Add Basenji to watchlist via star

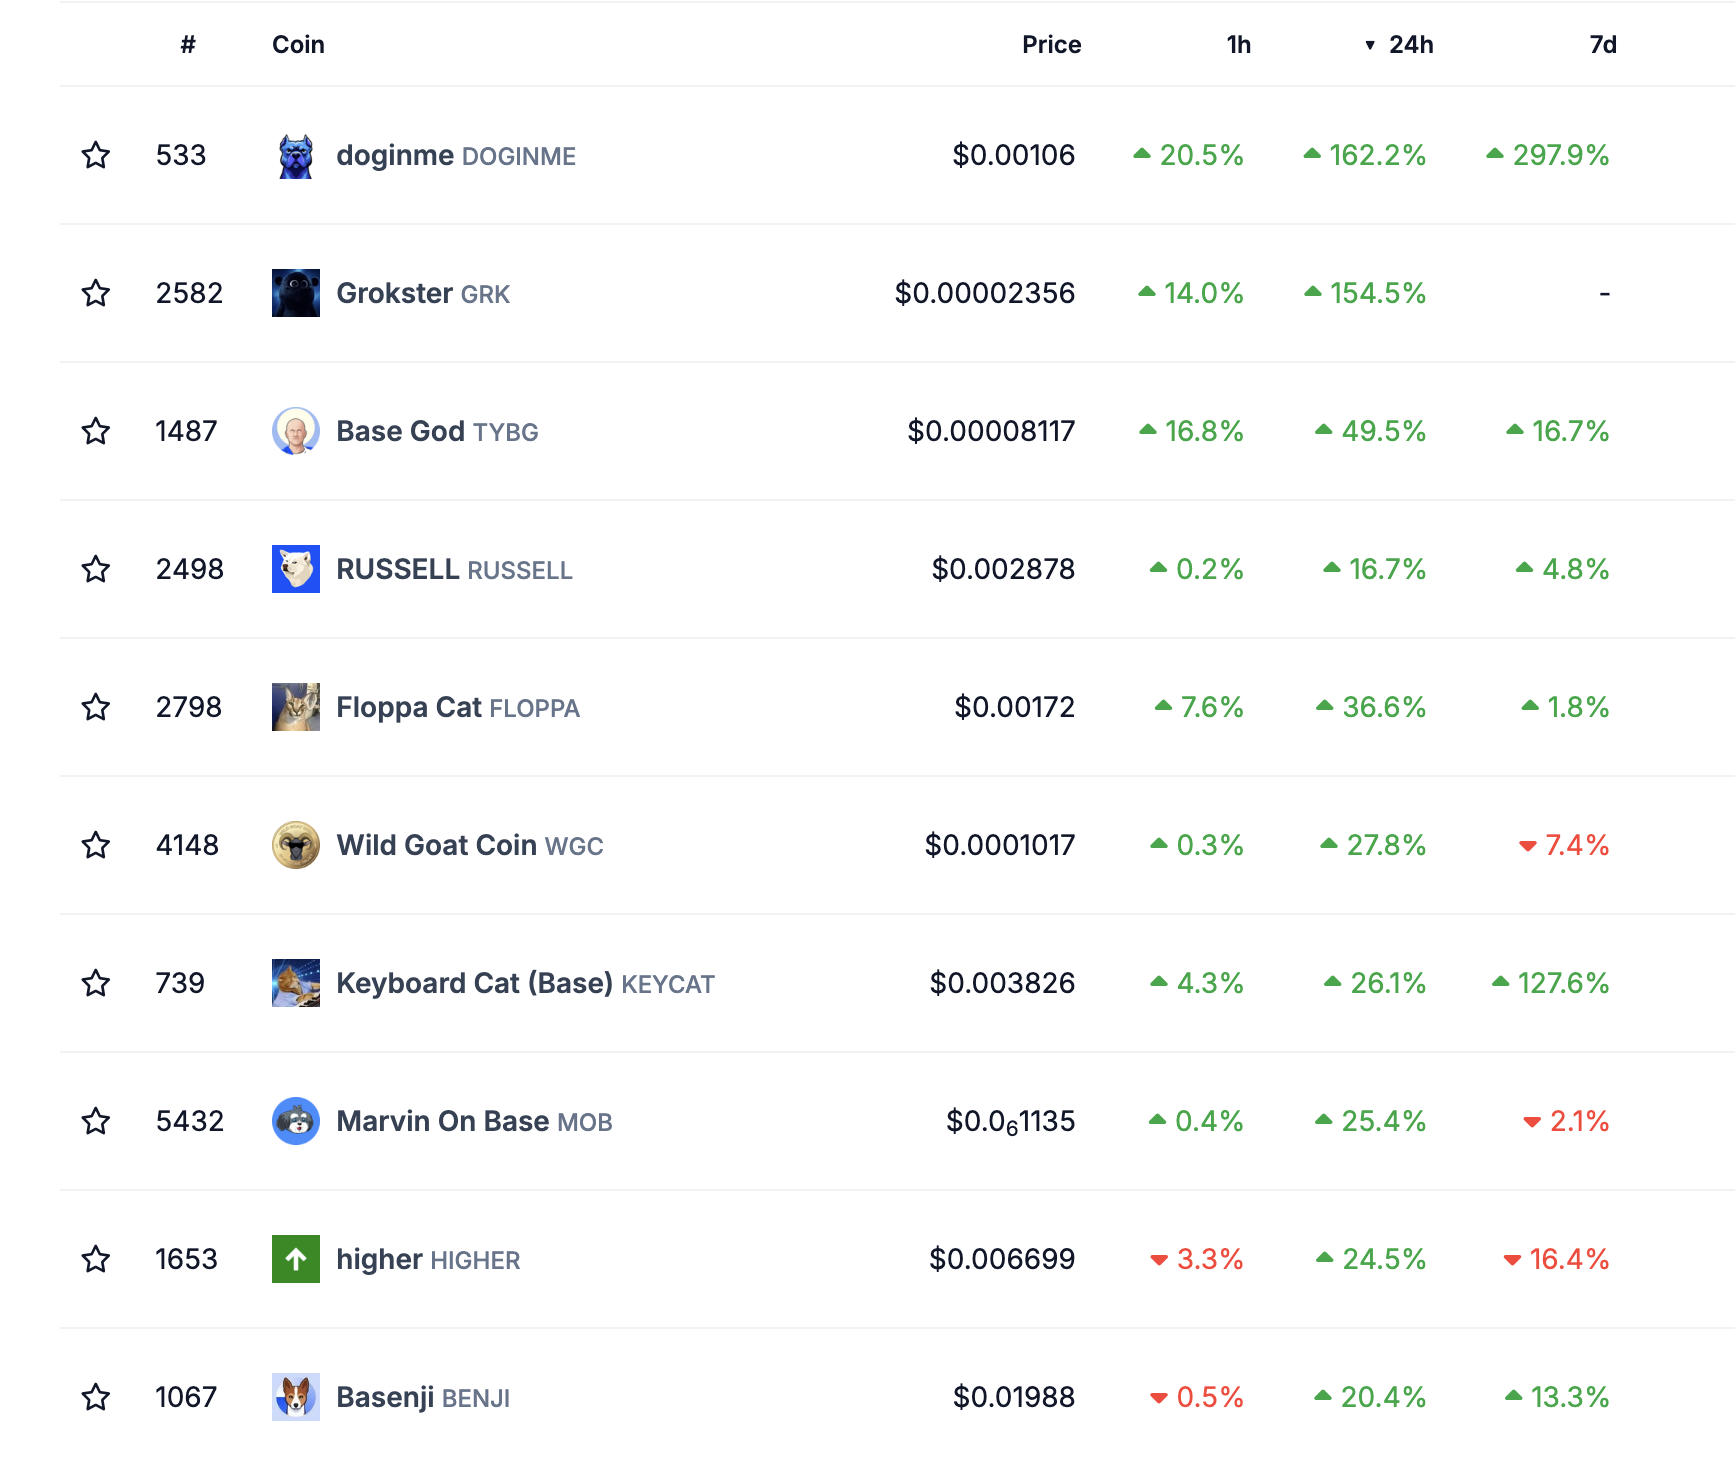point(96,1397)
